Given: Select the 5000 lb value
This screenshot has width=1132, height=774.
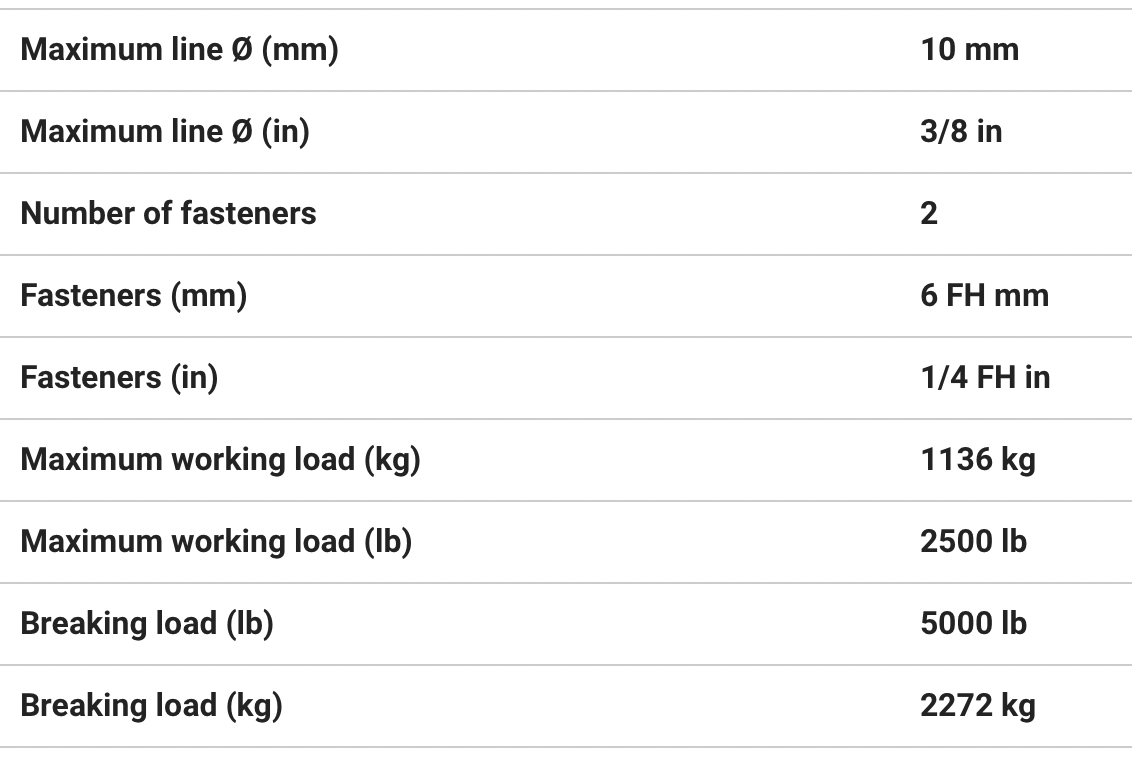Looking at the screenshot, I should [973, 623].
